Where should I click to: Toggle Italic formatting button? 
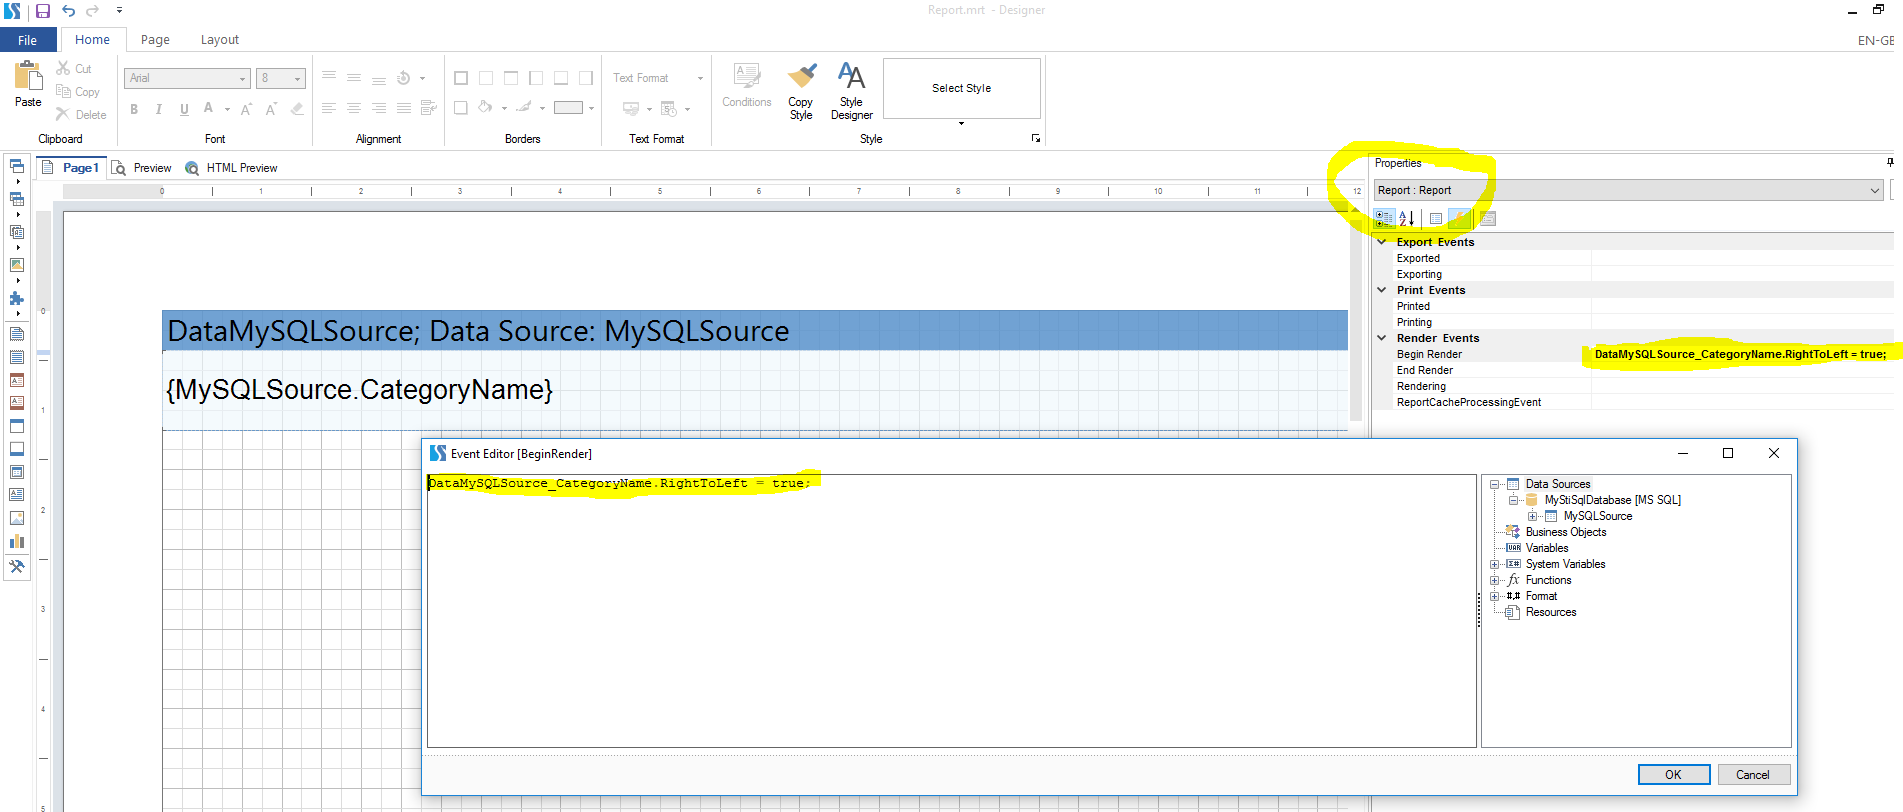[x=159, y=109]
